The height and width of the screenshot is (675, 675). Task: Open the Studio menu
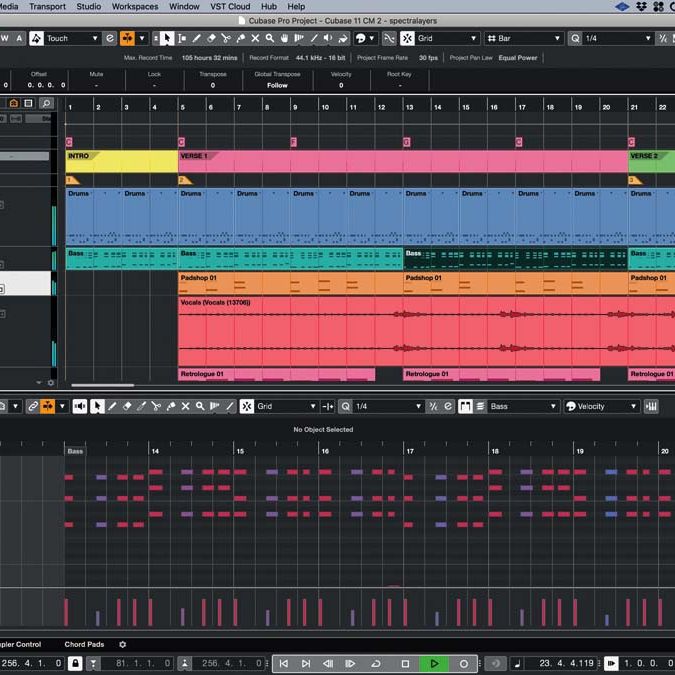pyautogui.click(x=89, y=6)
